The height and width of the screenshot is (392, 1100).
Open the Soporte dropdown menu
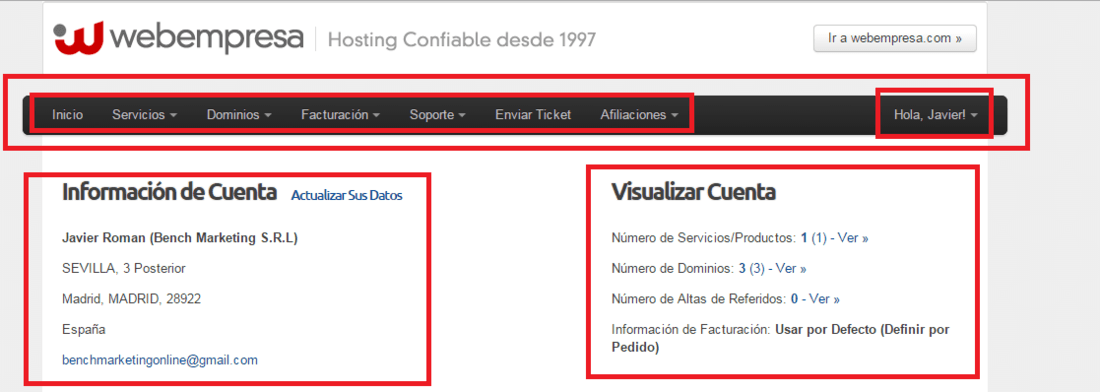pyautogui.click(x=438, y=115)
